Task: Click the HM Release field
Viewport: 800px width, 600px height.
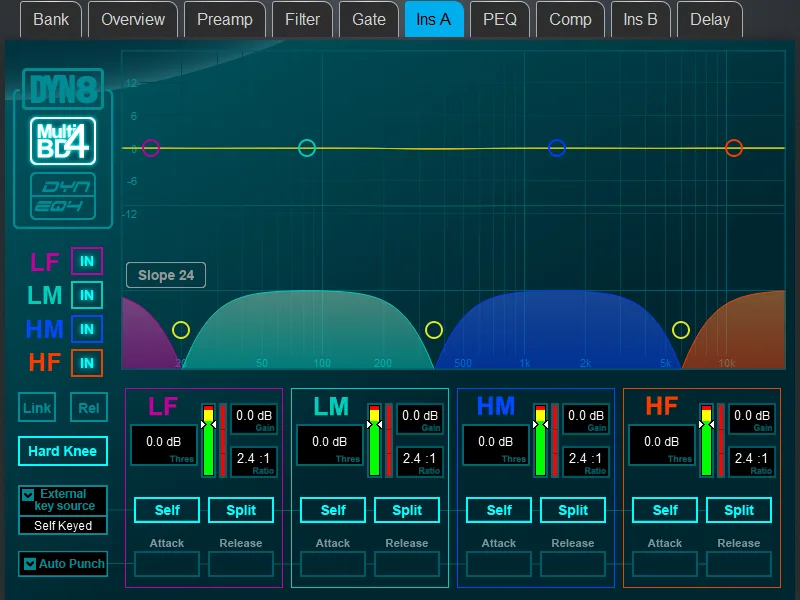Action: [x=573, y=564]
